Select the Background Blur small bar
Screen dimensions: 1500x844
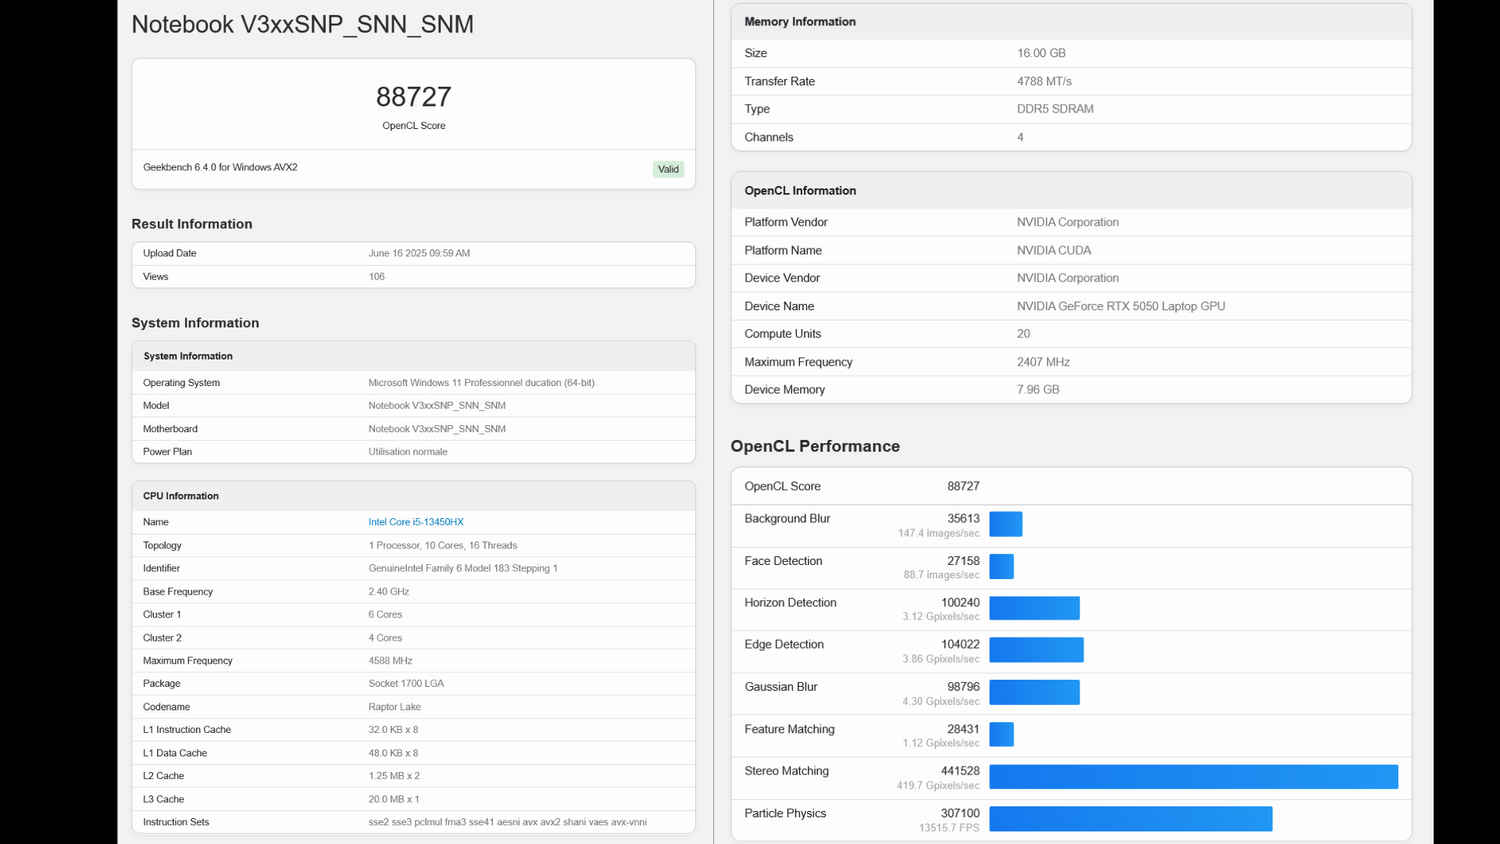(1005, 524)
